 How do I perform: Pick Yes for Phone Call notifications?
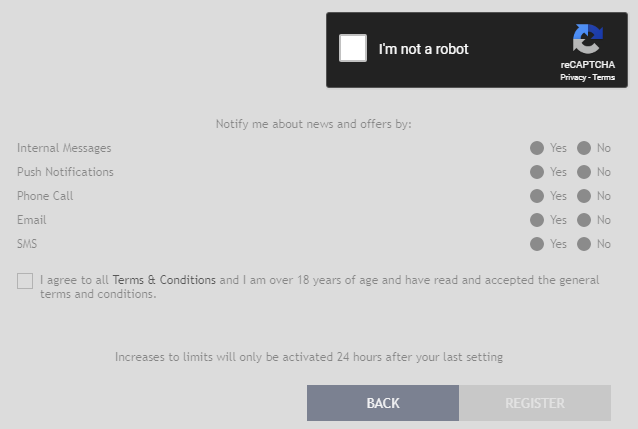[x=537, y=196]
